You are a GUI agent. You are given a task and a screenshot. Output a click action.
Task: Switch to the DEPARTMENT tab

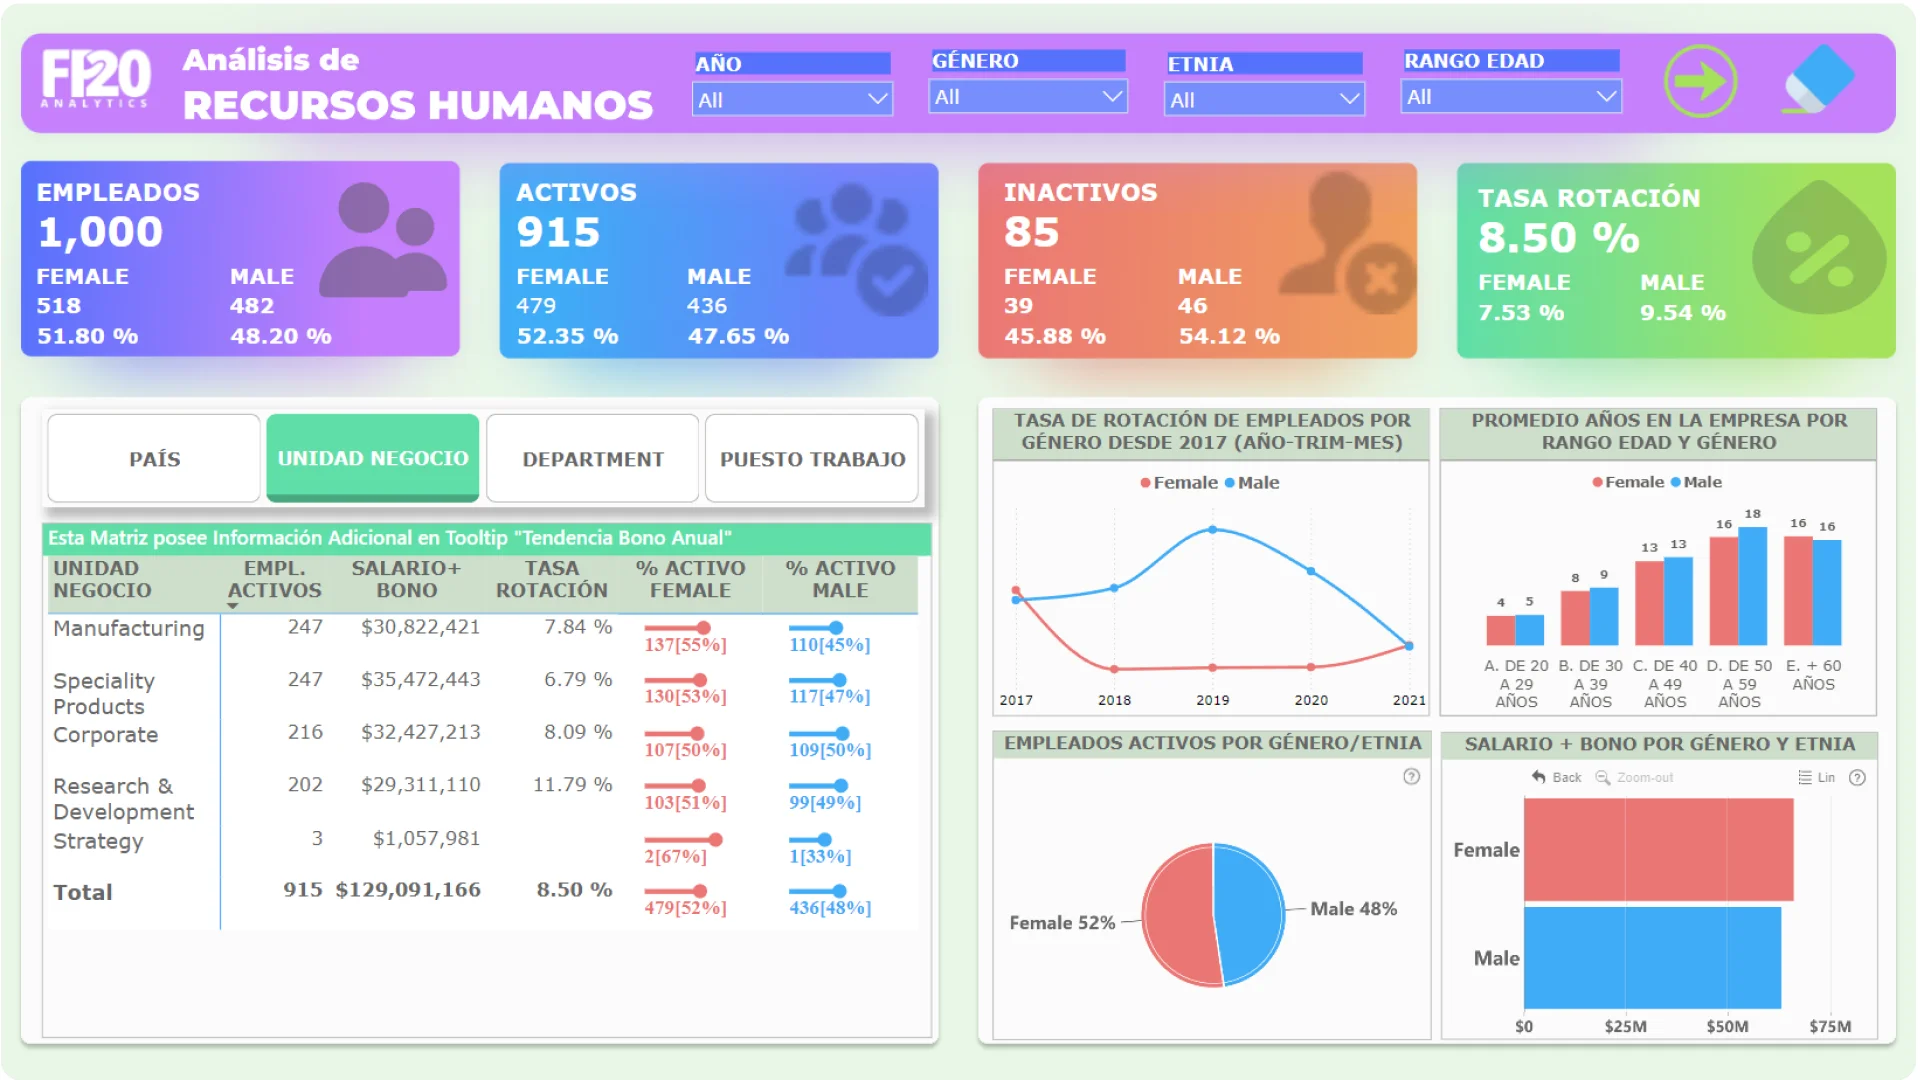click(593, 459)
